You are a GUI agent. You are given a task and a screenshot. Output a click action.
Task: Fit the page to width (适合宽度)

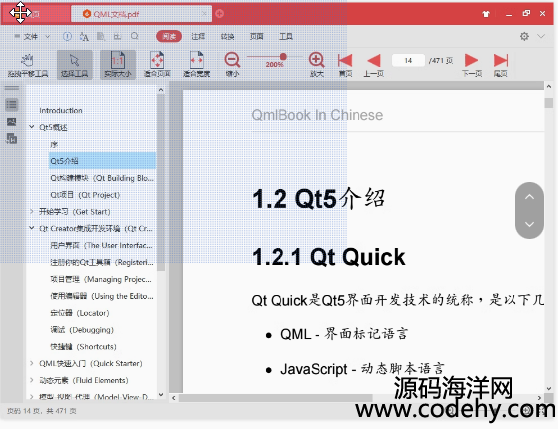coord(196,65)
